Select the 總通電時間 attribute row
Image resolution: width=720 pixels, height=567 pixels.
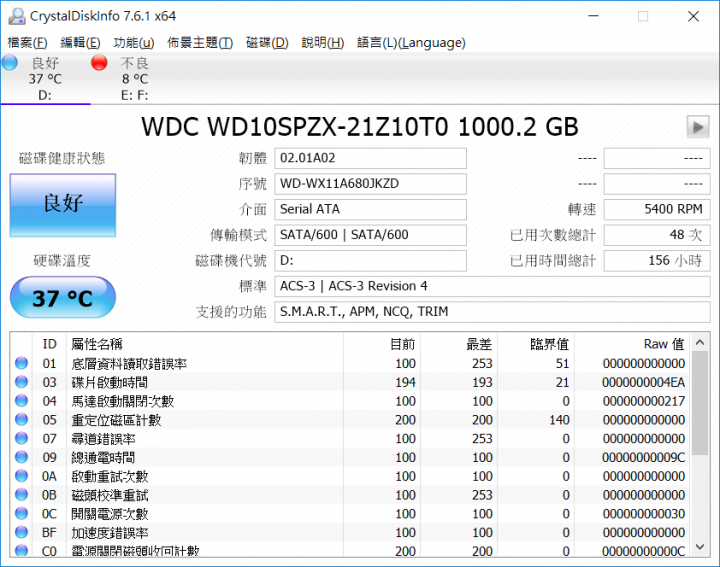pyautogui.click(x=350, y=458)
